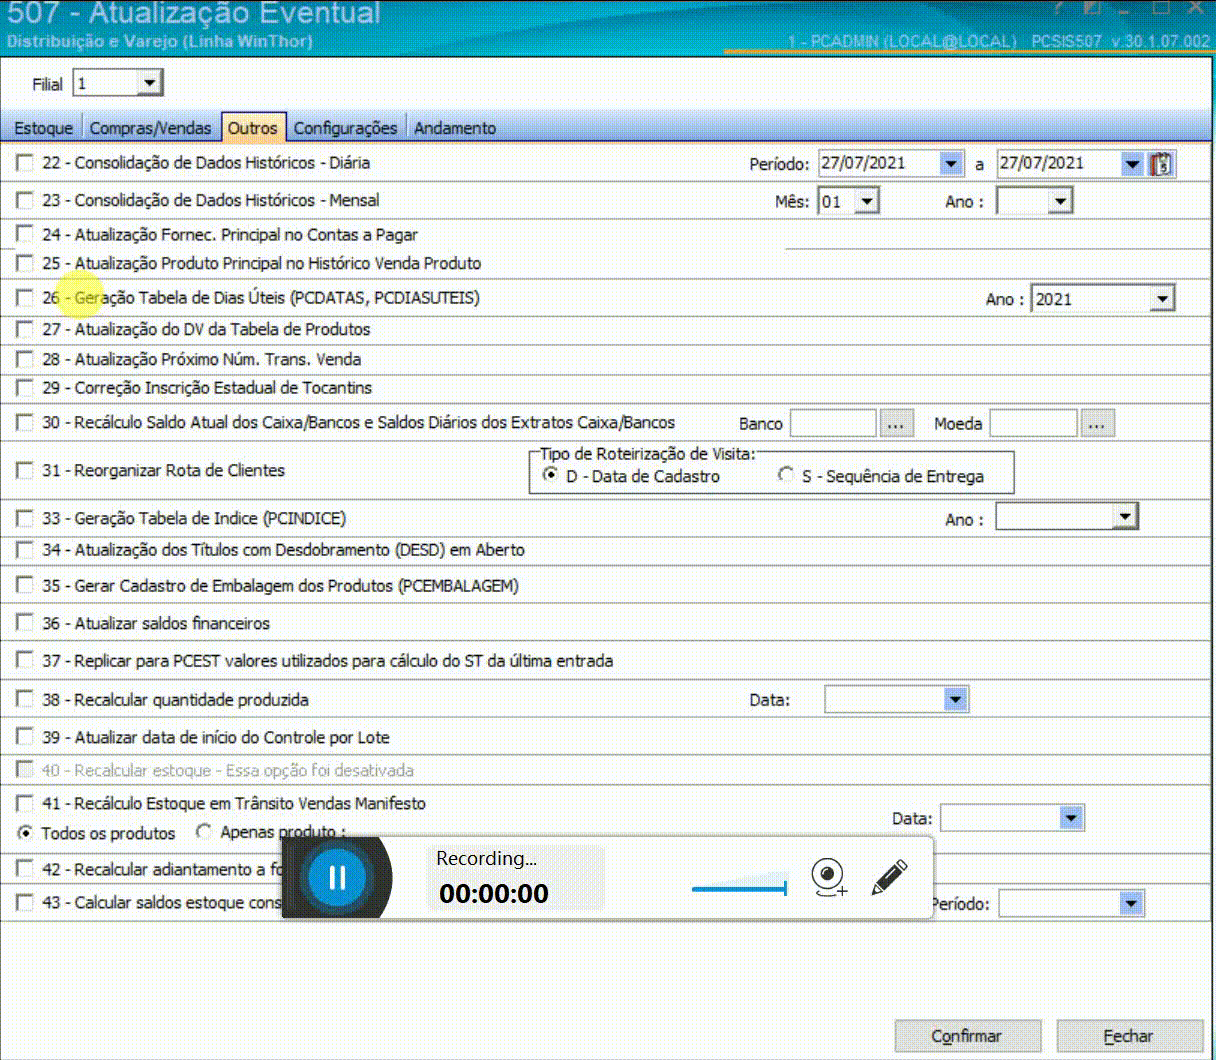Check option 23 Consolidação Mensal
Image resolution: width=1216 pixels, height=1060 pixels.
25,200
